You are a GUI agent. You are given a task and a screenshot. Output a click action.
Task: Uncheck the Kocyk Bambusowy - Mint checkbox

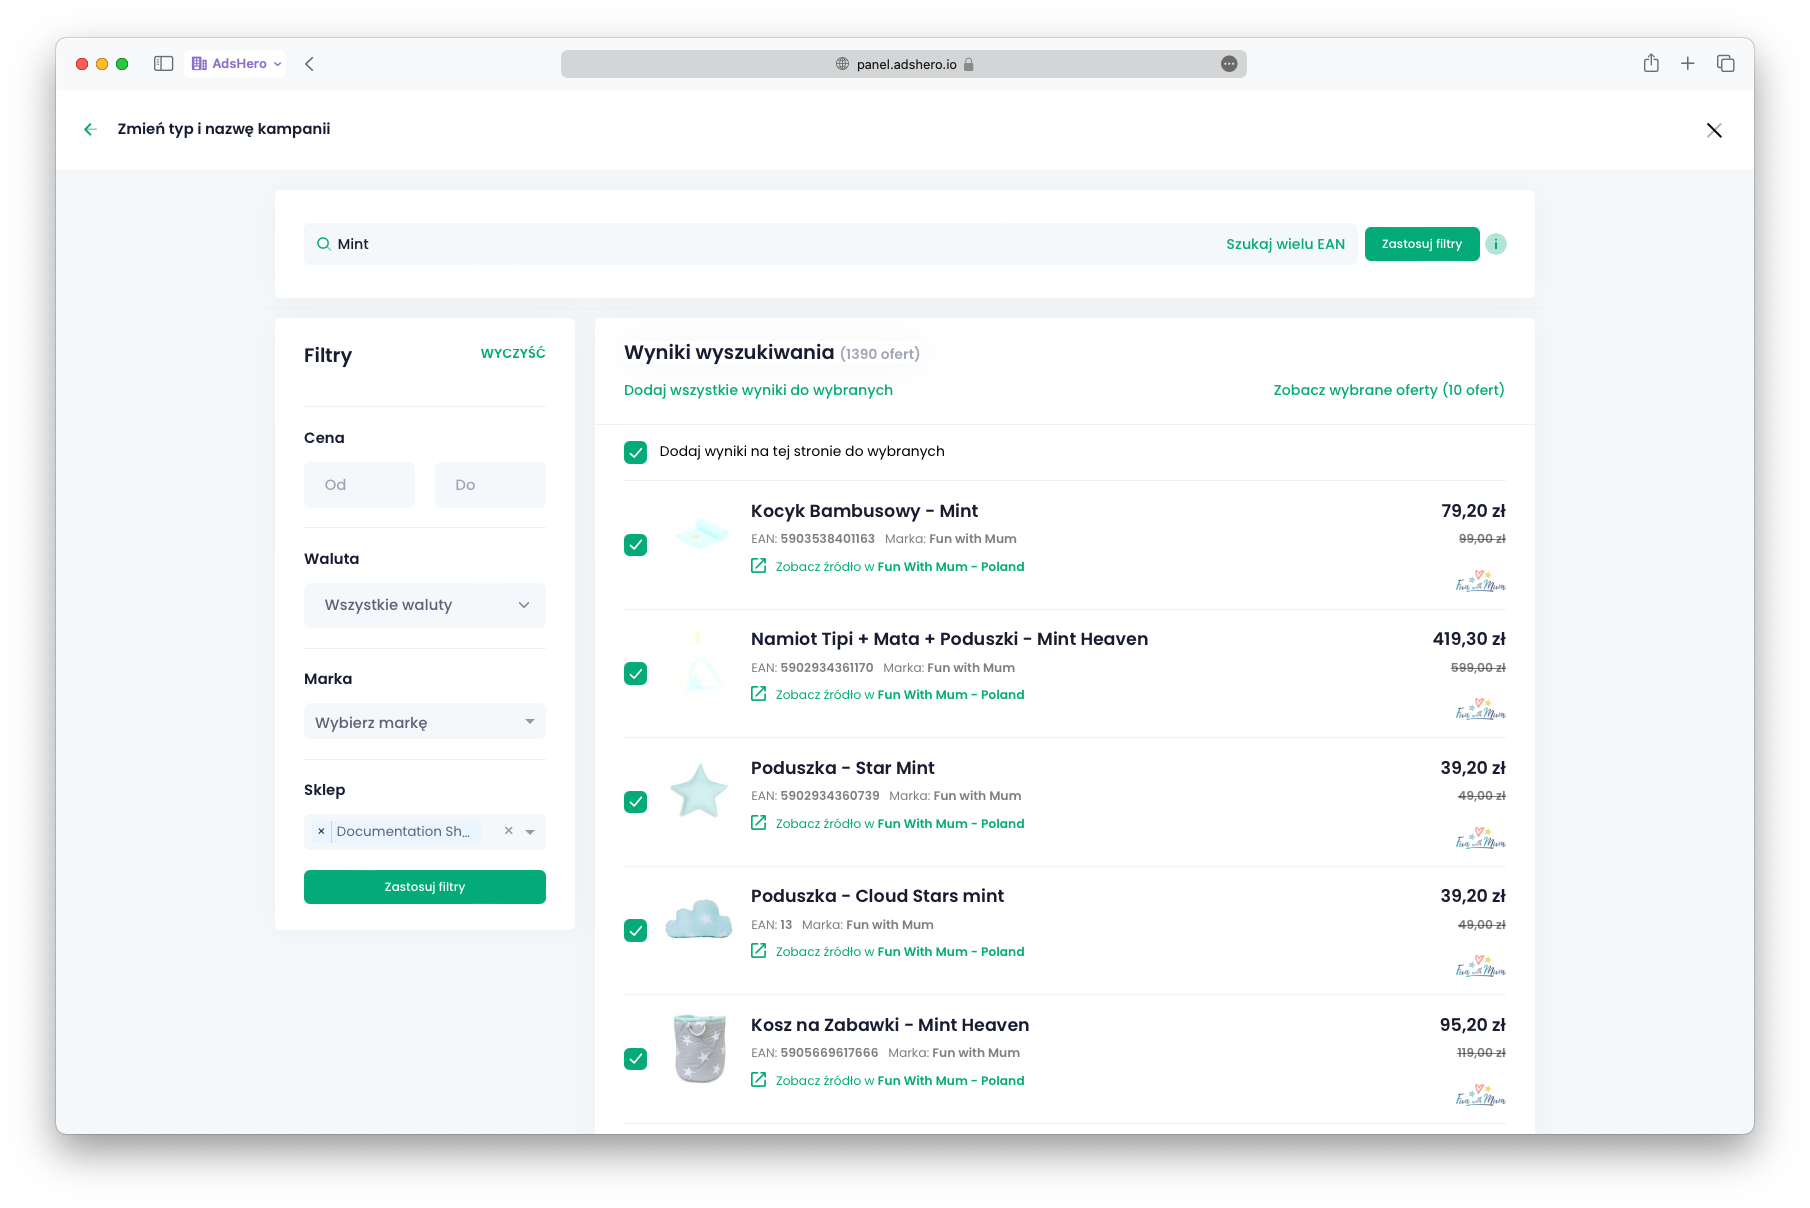(x=635, y=545)
